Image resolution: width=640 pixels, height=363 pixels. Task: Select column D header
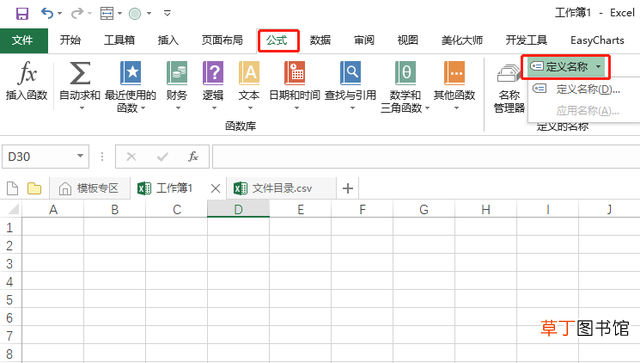pos(238,209)
